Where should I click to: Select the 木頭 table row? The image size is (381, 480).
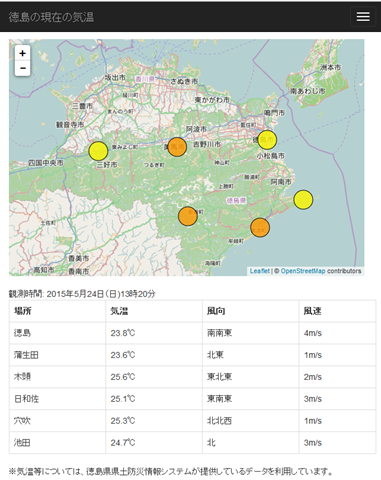(192, 377)
